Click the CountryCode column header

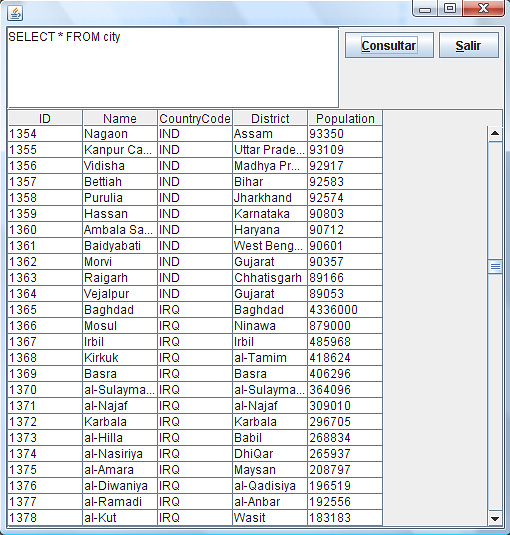click(195, 118)
